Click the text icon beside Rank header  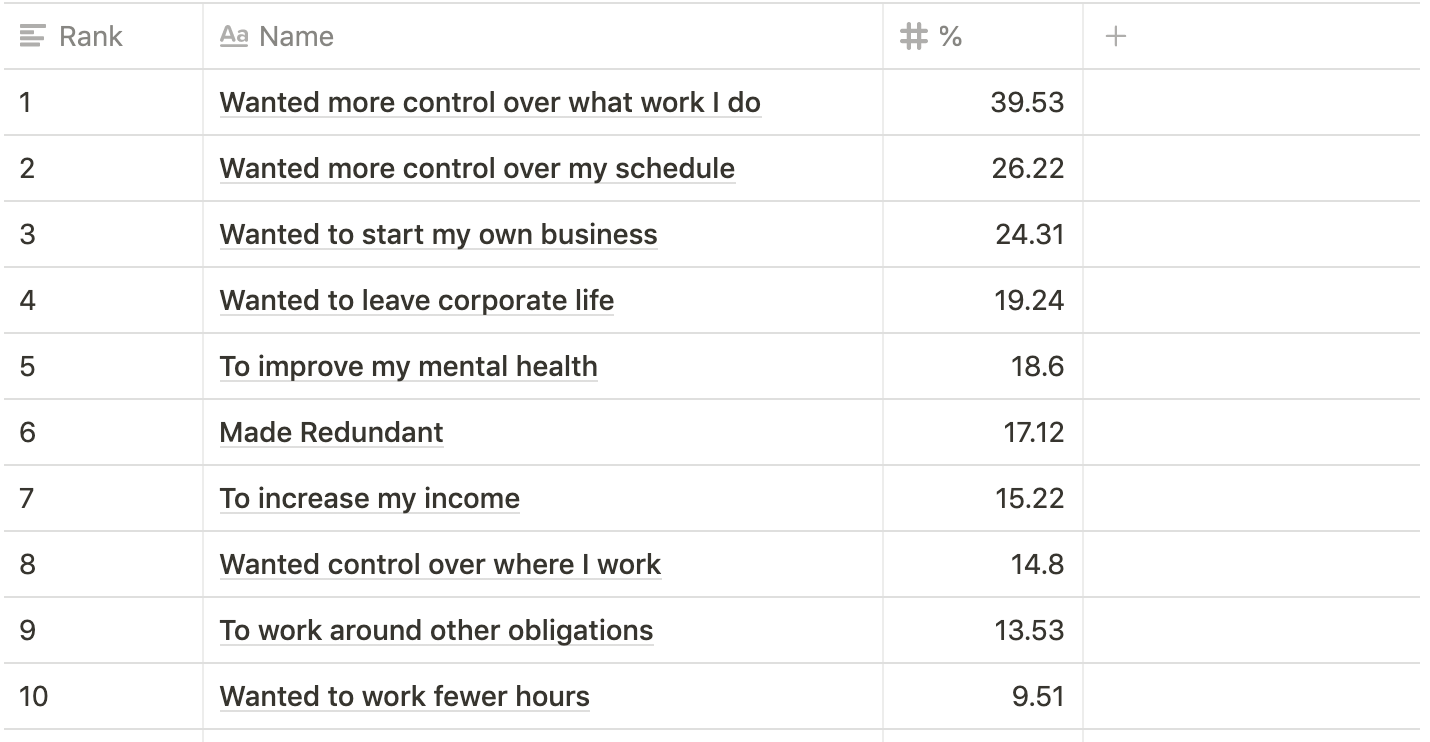[32, 37]
